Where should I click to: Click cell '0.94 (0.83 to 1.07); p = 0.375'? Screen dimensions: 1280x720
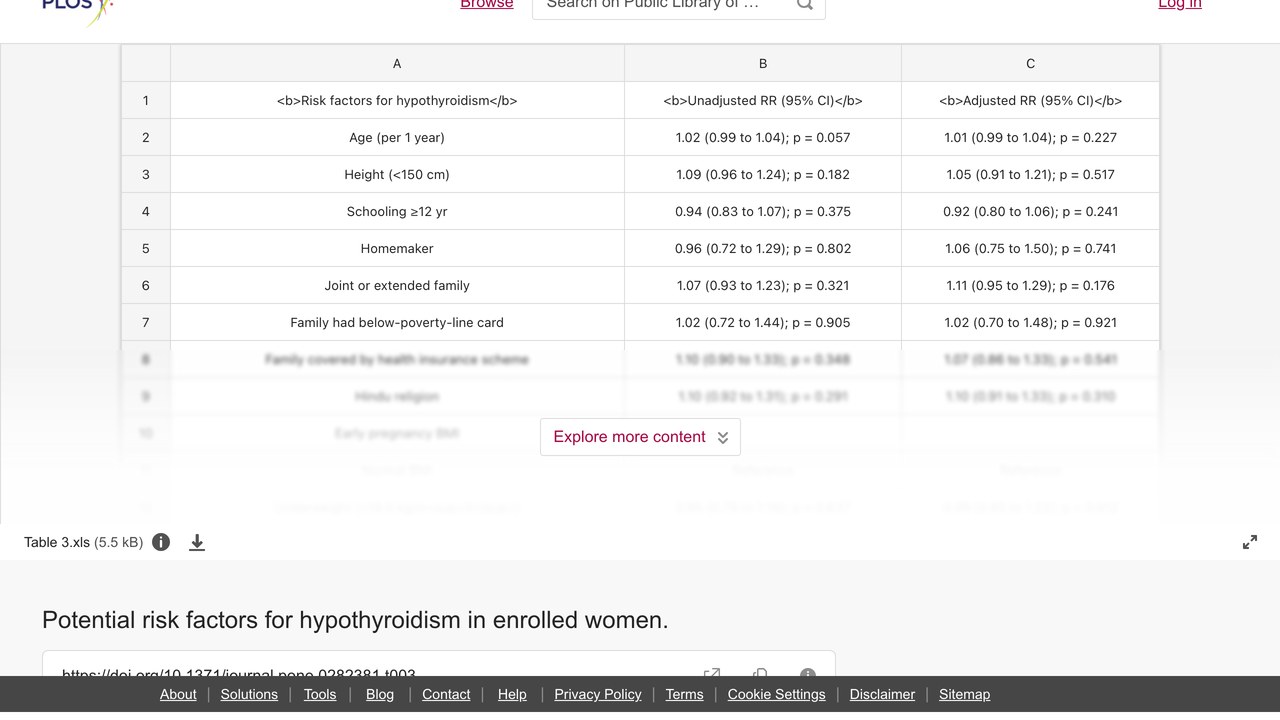pyautogui.click(x=763, y=211)
